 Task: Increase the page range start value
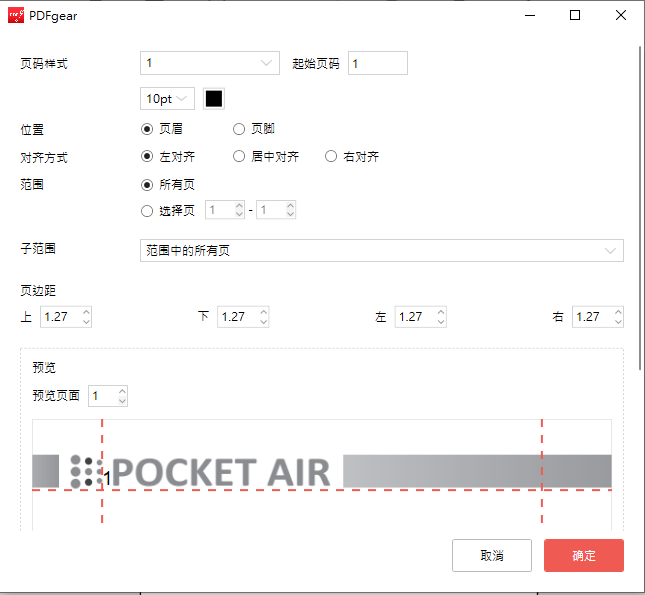click(x=239, y=205)
